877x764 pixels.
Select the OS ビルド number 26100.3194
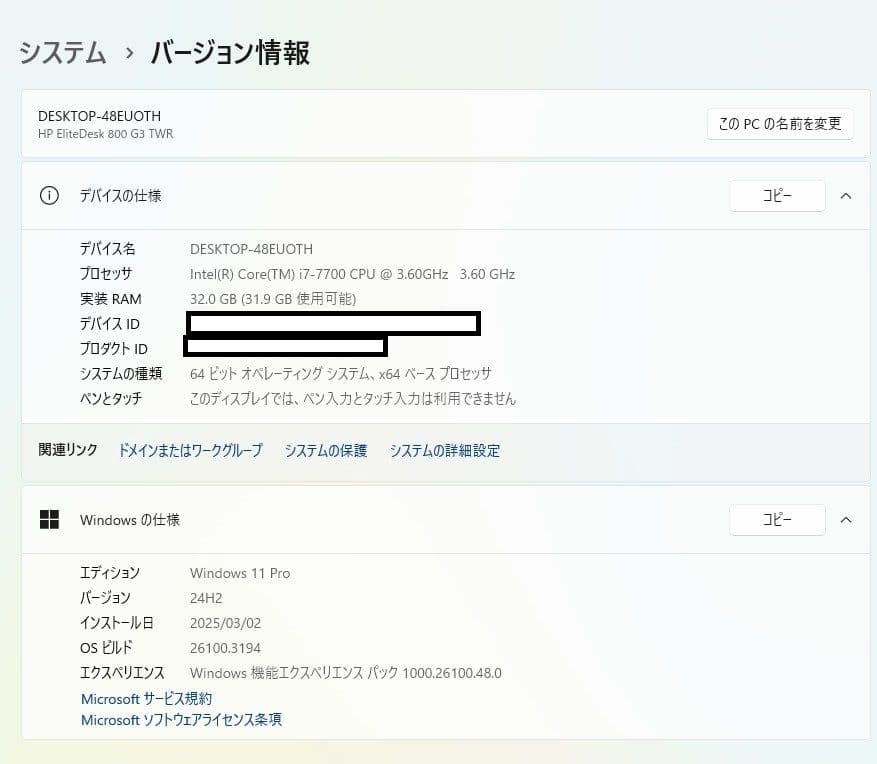coord(225,647)
